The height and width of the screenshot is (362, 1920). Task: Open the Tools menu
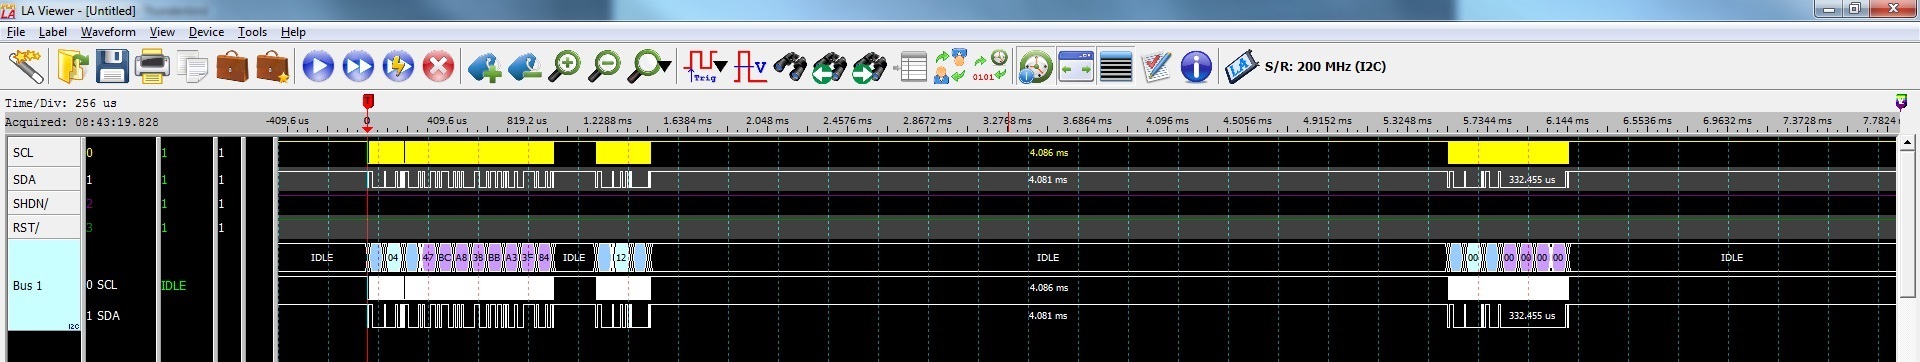point(252,32)
